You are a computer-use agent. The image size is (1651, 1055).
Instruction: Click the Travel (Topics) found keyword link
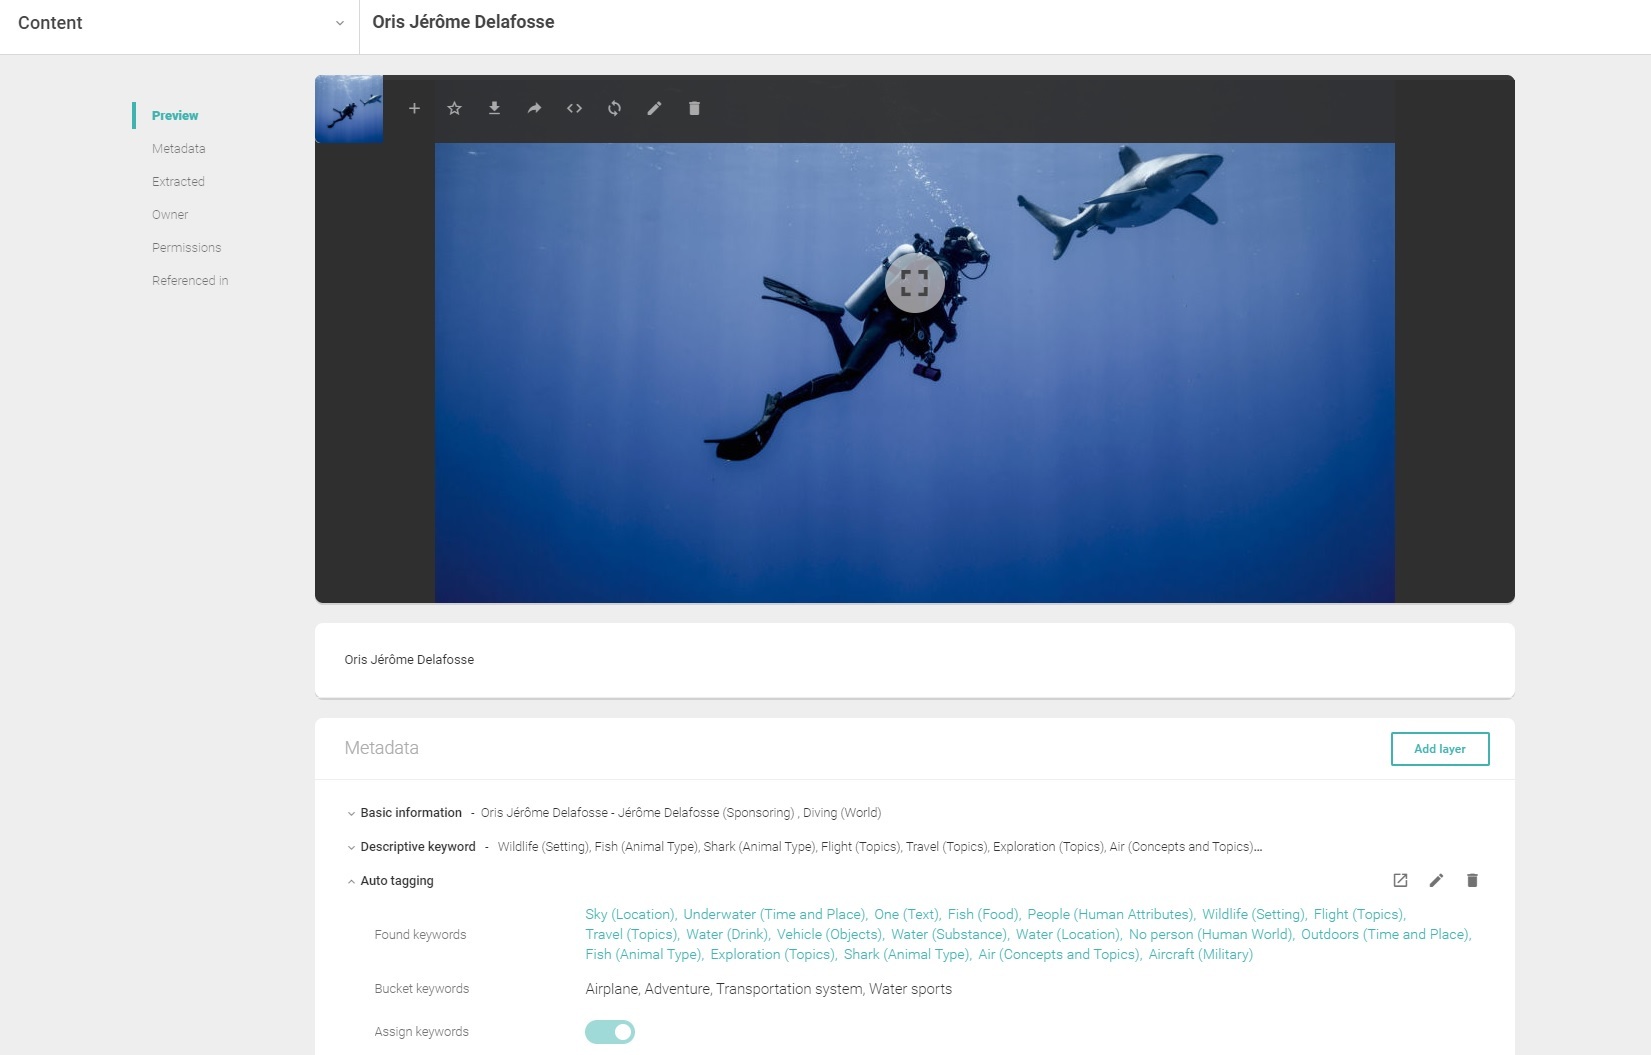click(x=631, y=934)
